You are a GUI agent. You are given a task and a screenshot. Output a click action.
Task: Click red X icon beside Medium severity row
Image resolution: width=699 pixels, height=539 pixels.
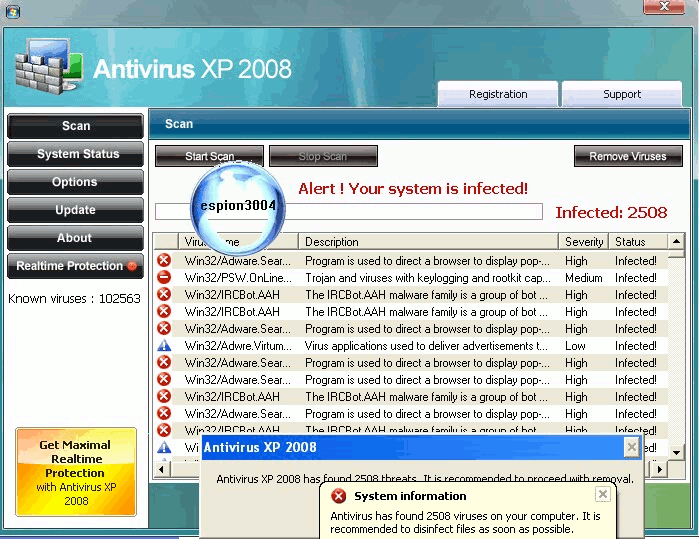coord(164,277)
